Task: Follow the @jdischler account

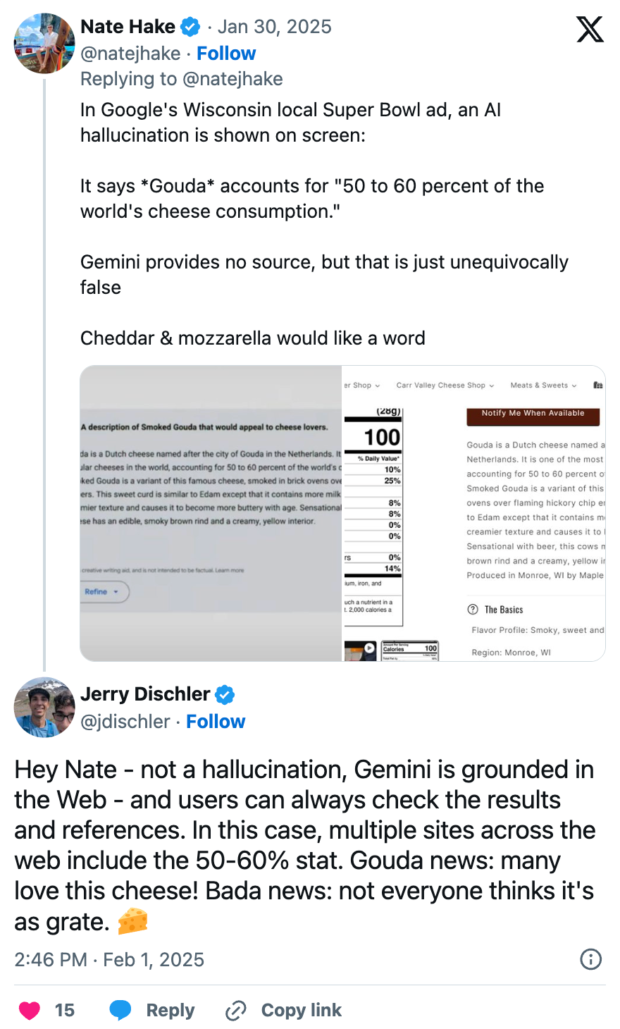Action: [x=216, y=721]
